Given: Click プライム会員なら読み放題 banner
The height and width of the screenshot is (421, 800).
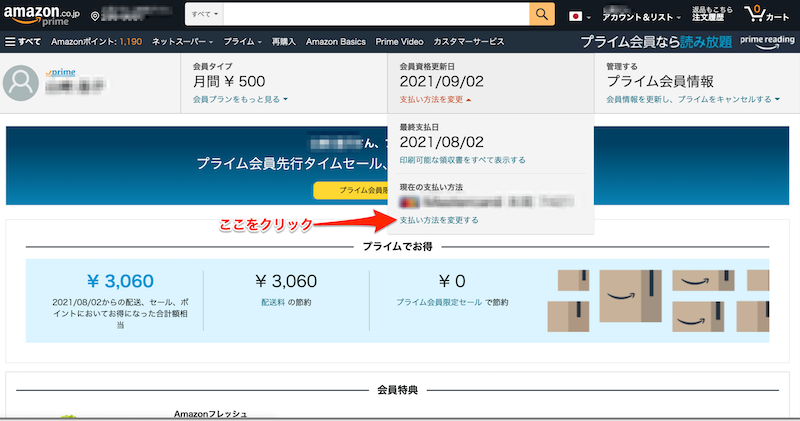Looking at the screenshot, I should (x=656, y=42).
